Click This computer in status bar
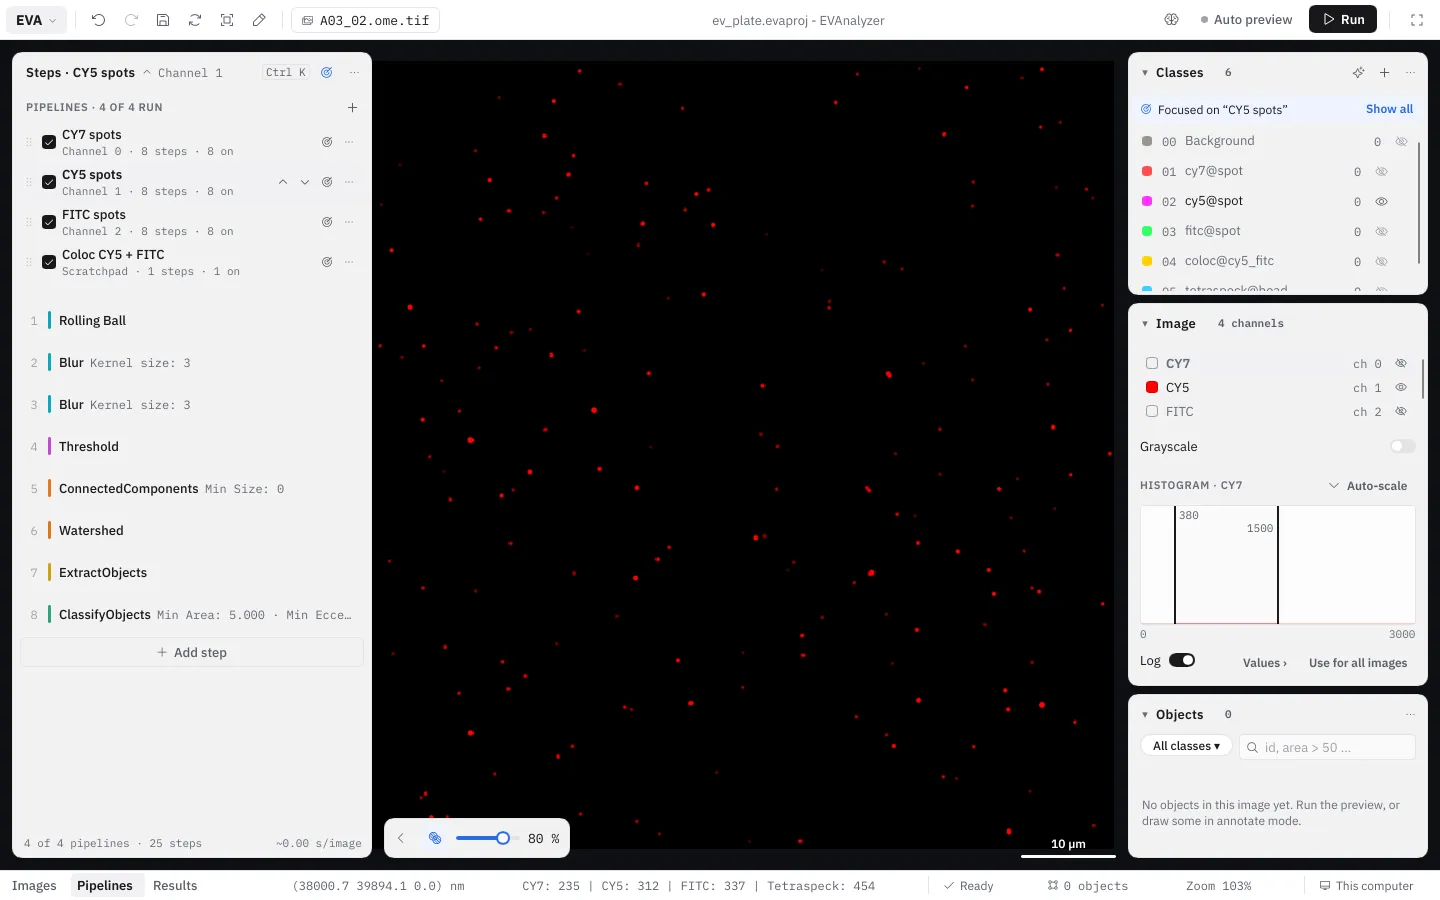This screenshot has width=1440, height=900. pyautogui.click(x=1366, y=886)
